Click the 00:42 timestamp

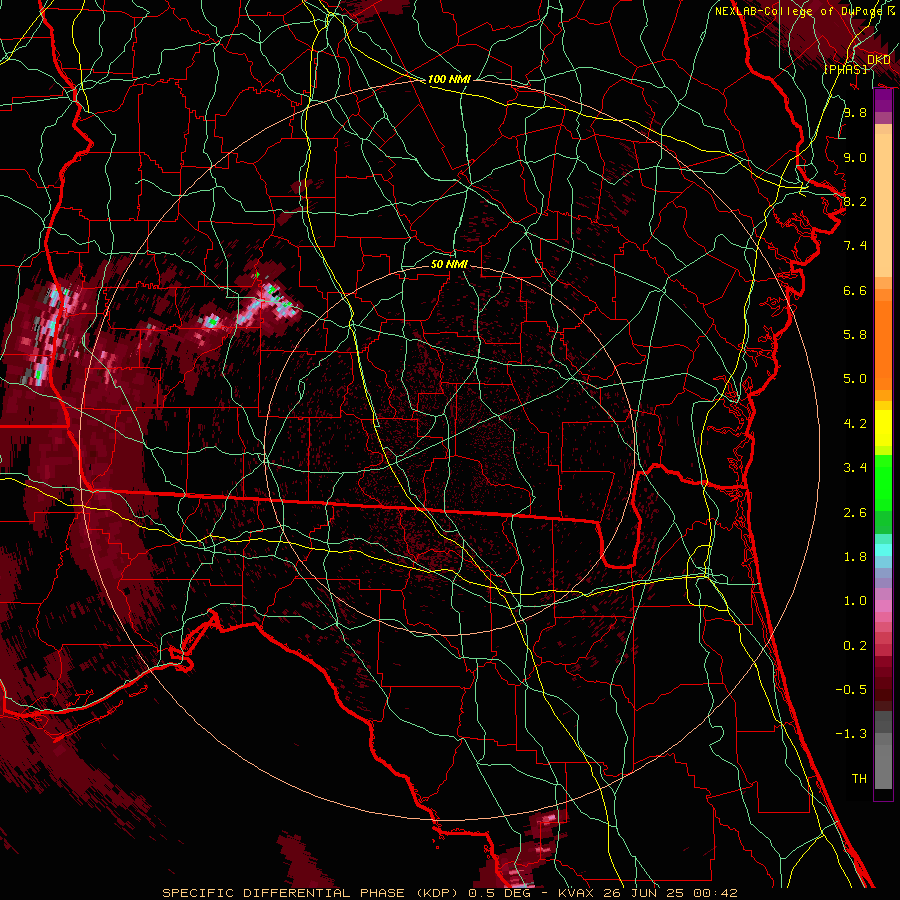point(717,893)
